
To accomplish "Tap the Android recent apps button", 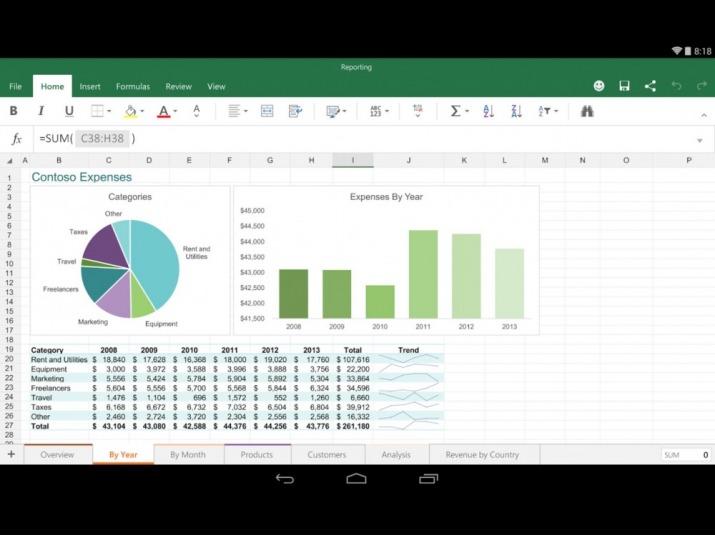I will click(x=428, y=479).
